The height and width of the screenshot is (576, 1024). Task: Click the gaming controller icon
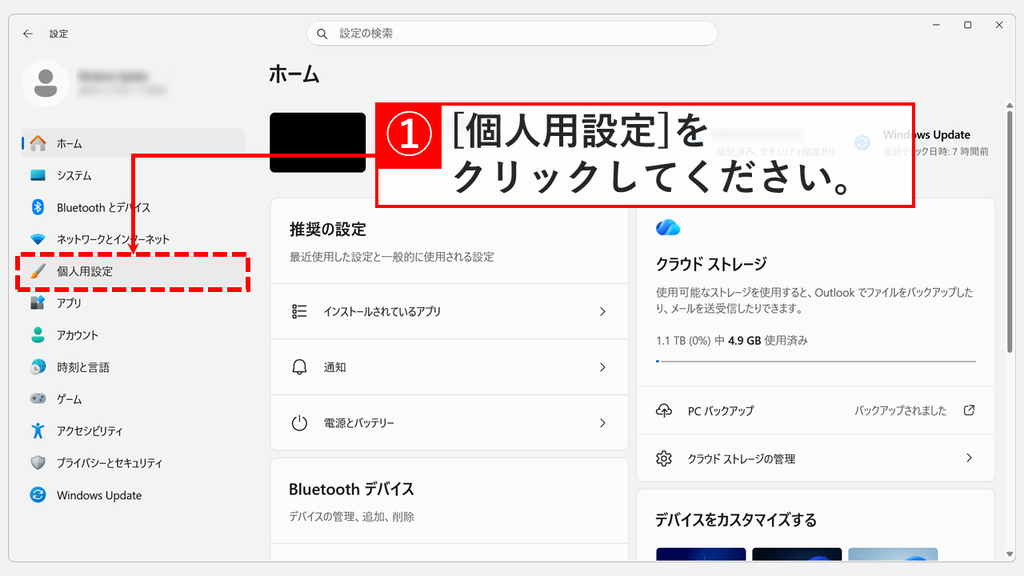(x=39, y=398)
